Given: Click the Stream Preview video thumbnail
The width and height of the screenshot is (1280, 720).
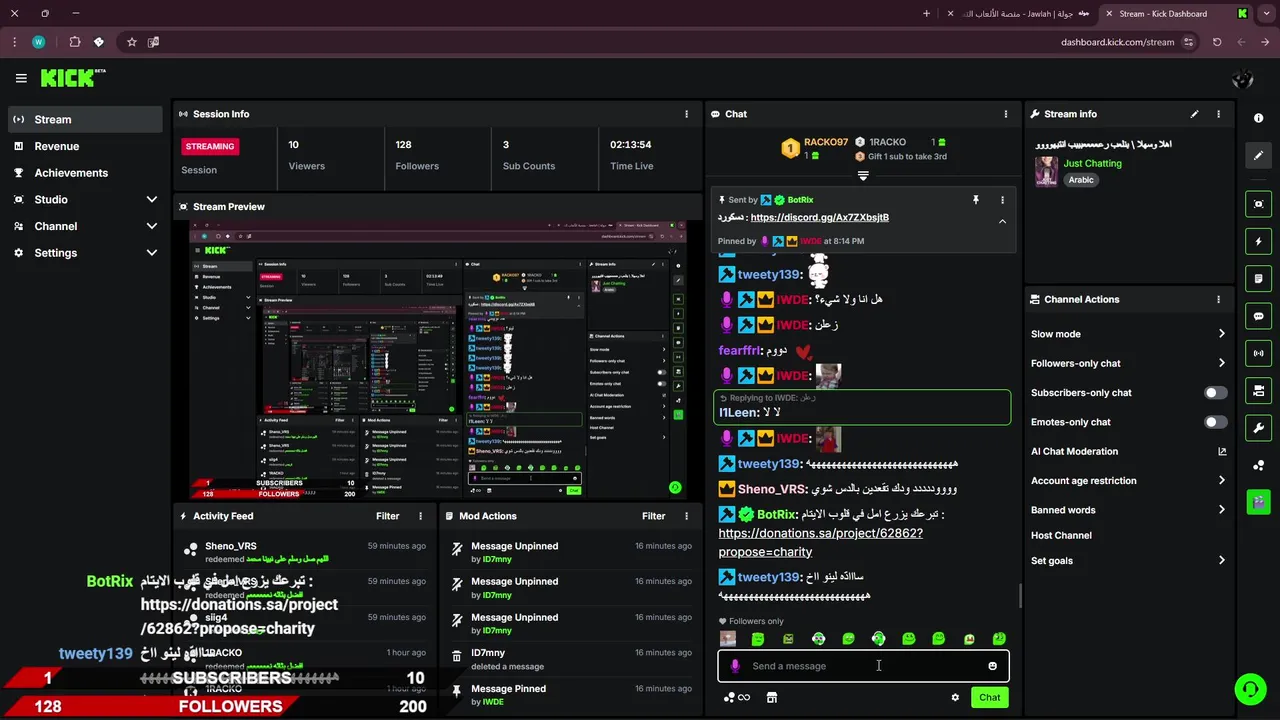Looking at the screenshot, I should pos(438,360).
